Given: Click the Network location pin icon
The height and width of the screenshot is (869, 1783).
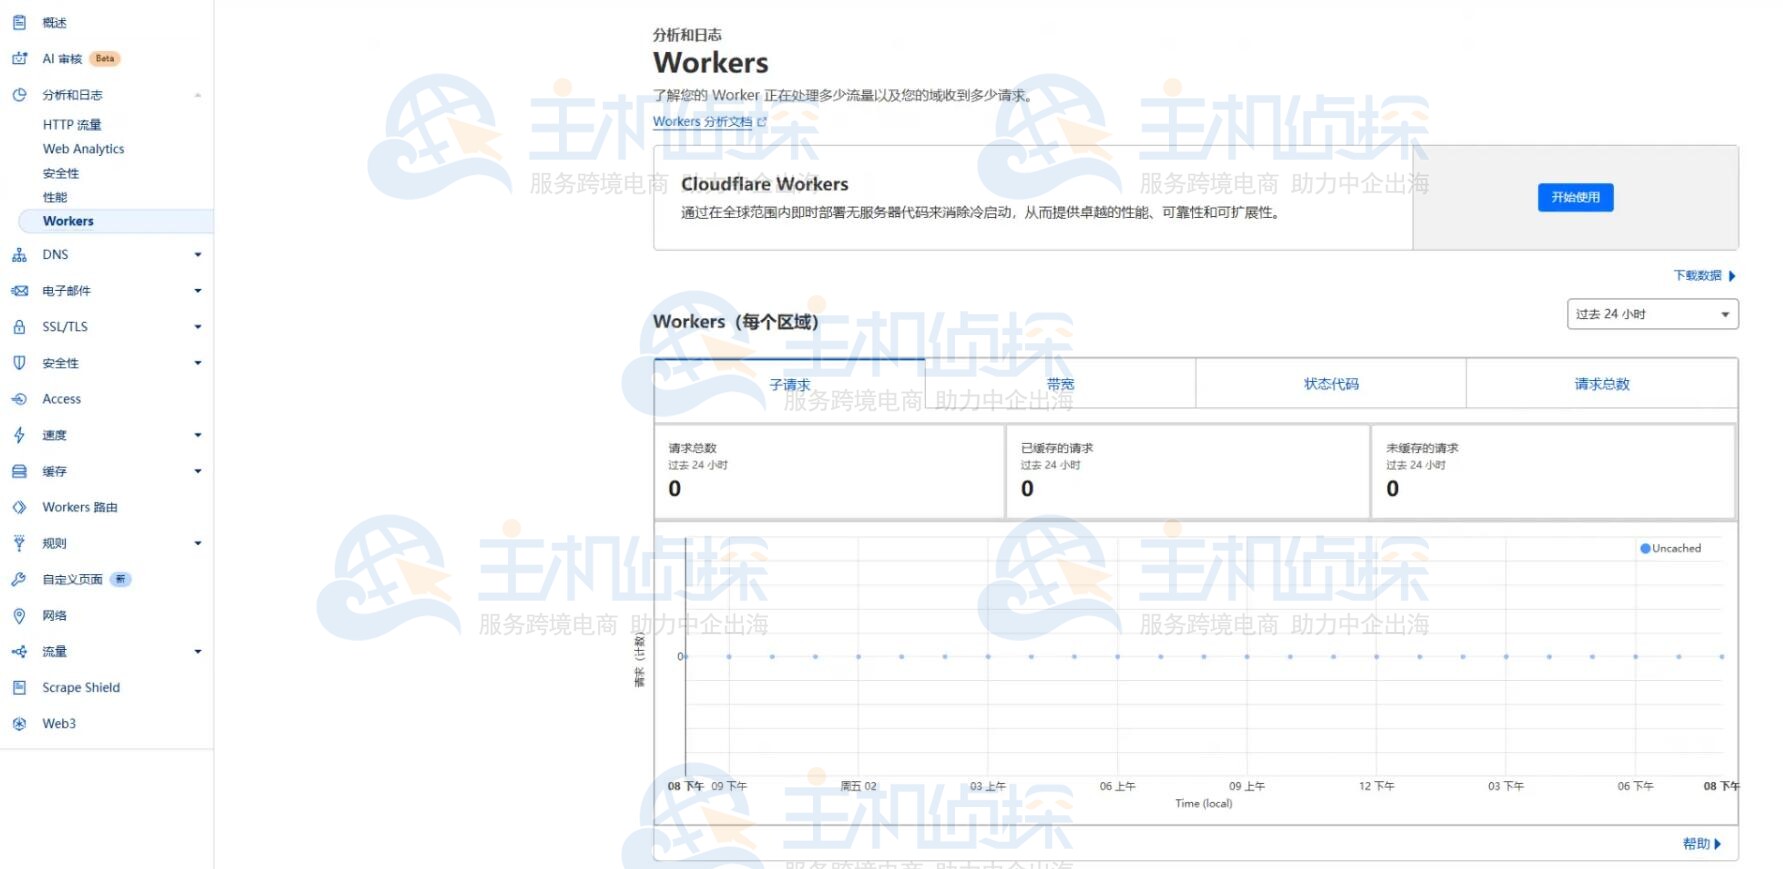Looking at the screenshot, I should tap(19, 615).
